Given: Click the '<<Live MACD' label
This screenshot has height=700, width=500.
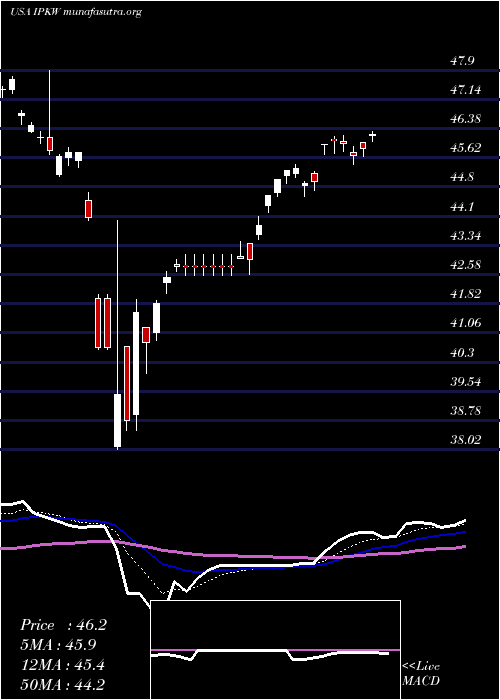Looking at the screenshot, I should click(421, 674).
